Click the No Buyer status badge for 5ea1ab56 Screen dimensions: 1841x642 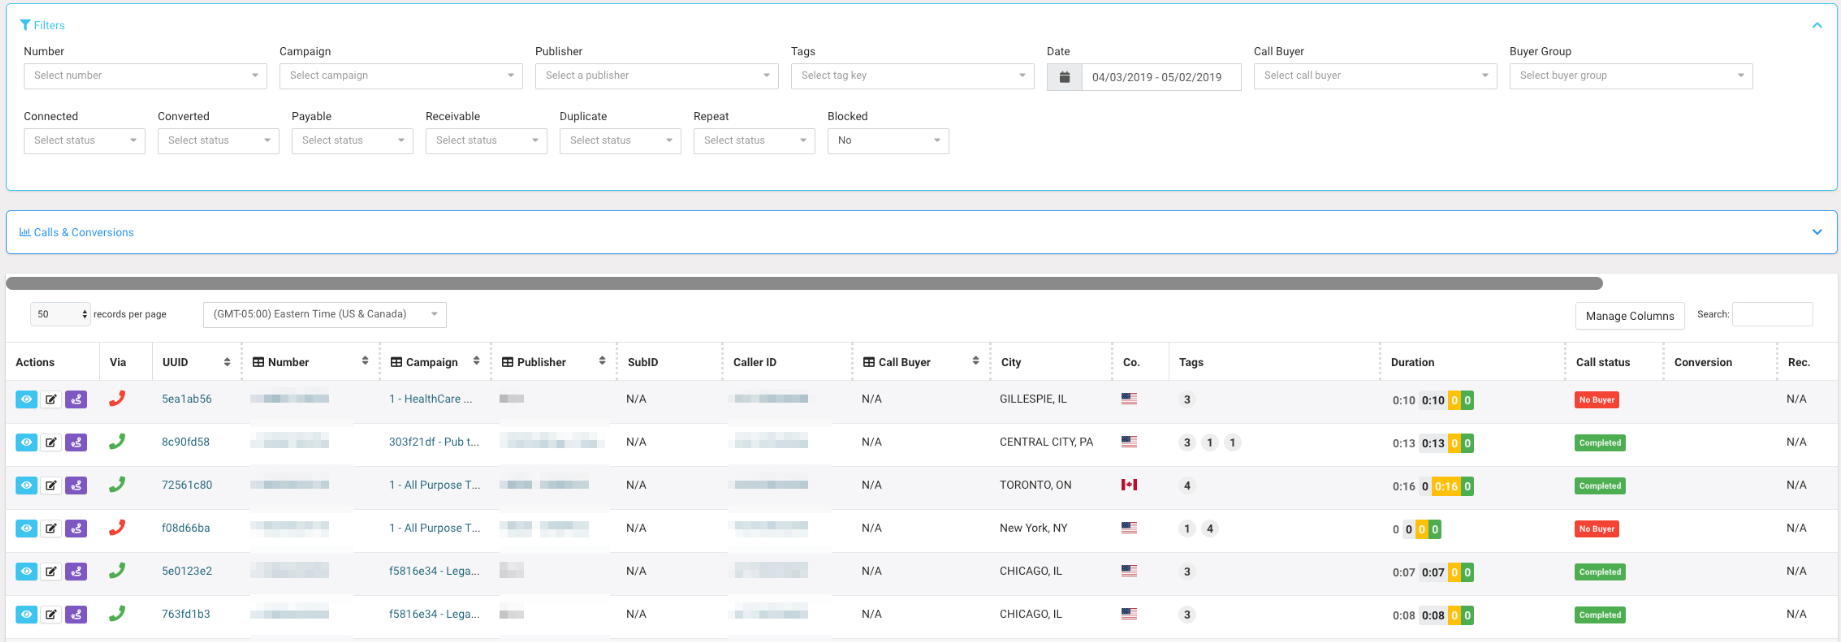pos(1597,400)
